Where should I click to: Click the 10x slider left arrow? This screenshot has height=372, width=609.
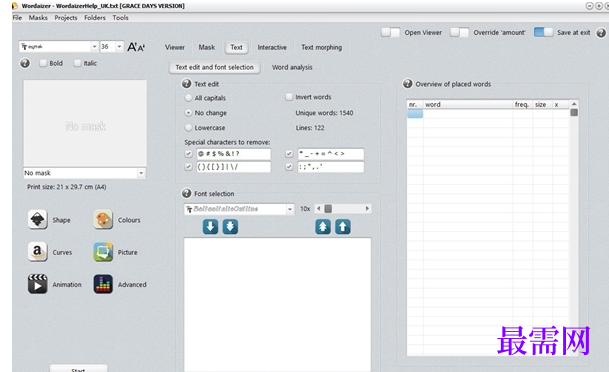318,209
